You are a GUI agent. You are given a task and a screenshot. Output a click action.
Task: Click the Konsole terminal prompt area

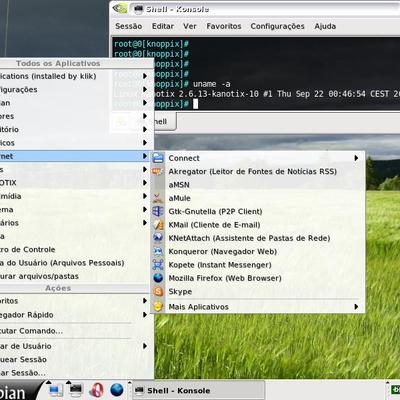256,73
